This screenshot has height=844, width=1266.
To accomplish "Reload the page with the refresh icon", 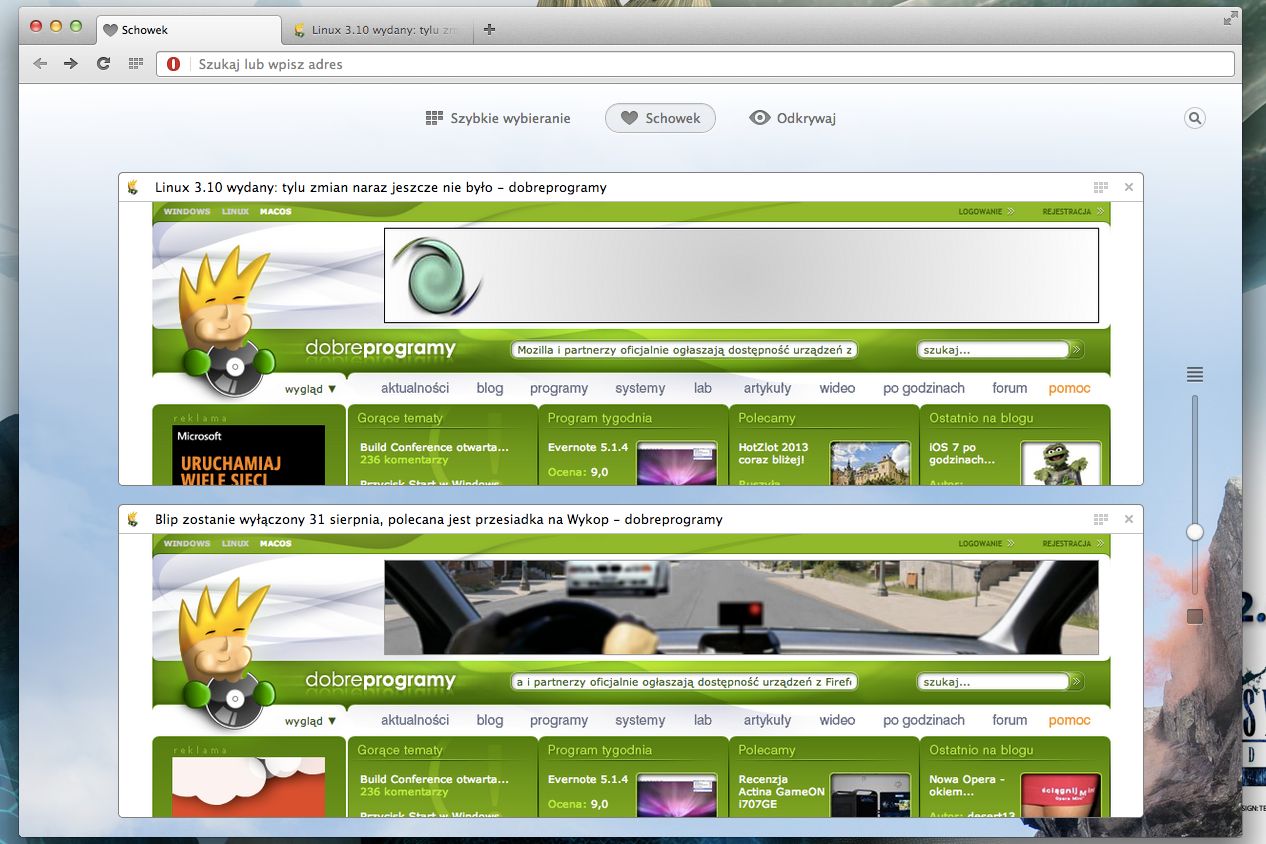I will tap(103, 64).
